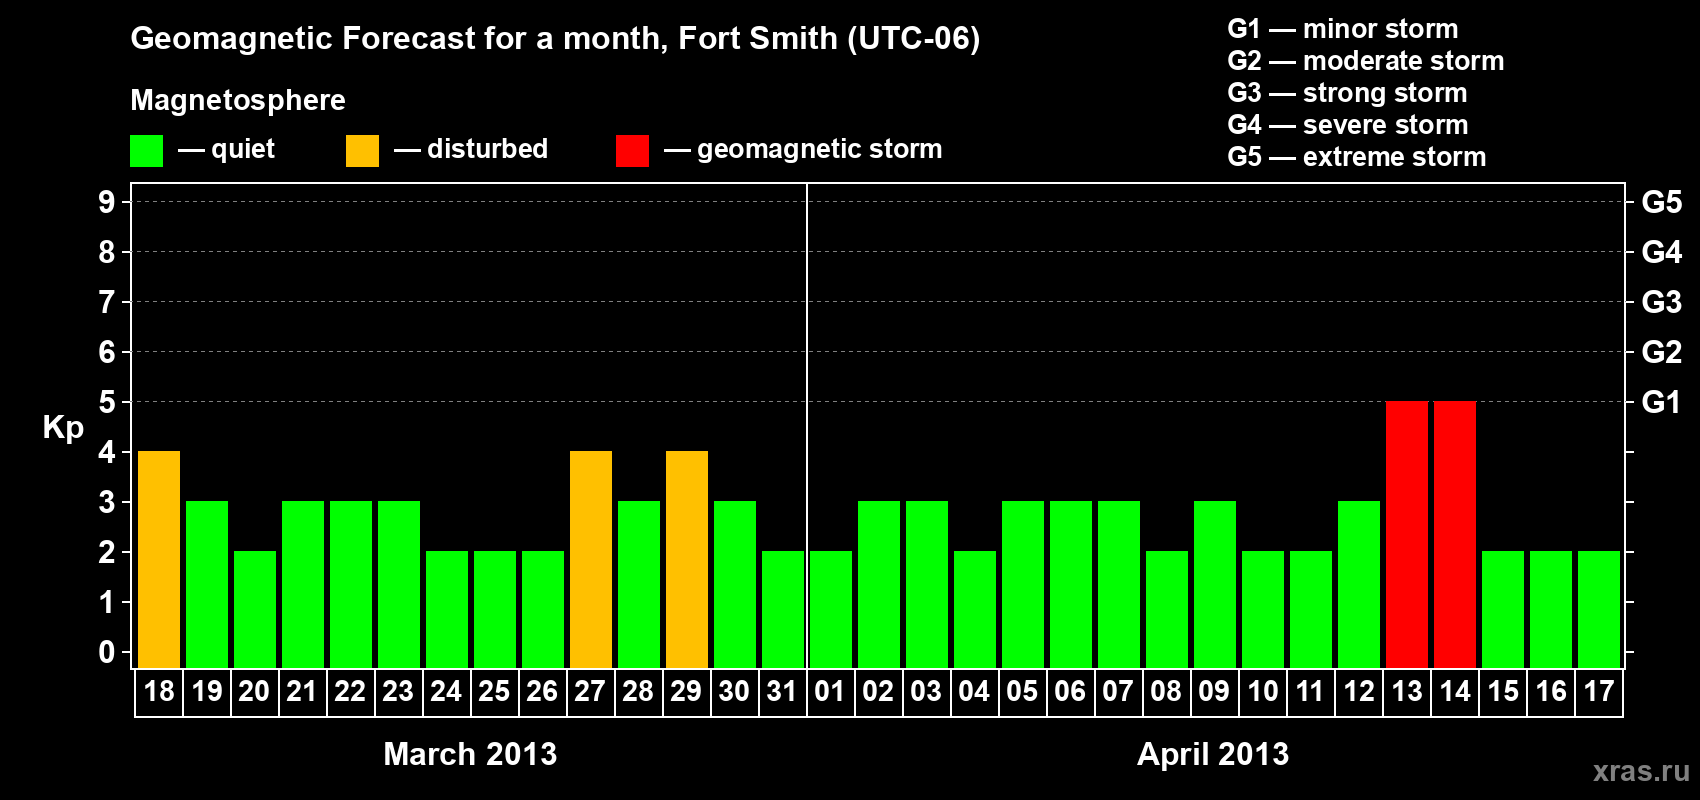Click the 'G4 — severe storm' legend text
Viewport: 1700px width, 800px height.
[1348, 125]
